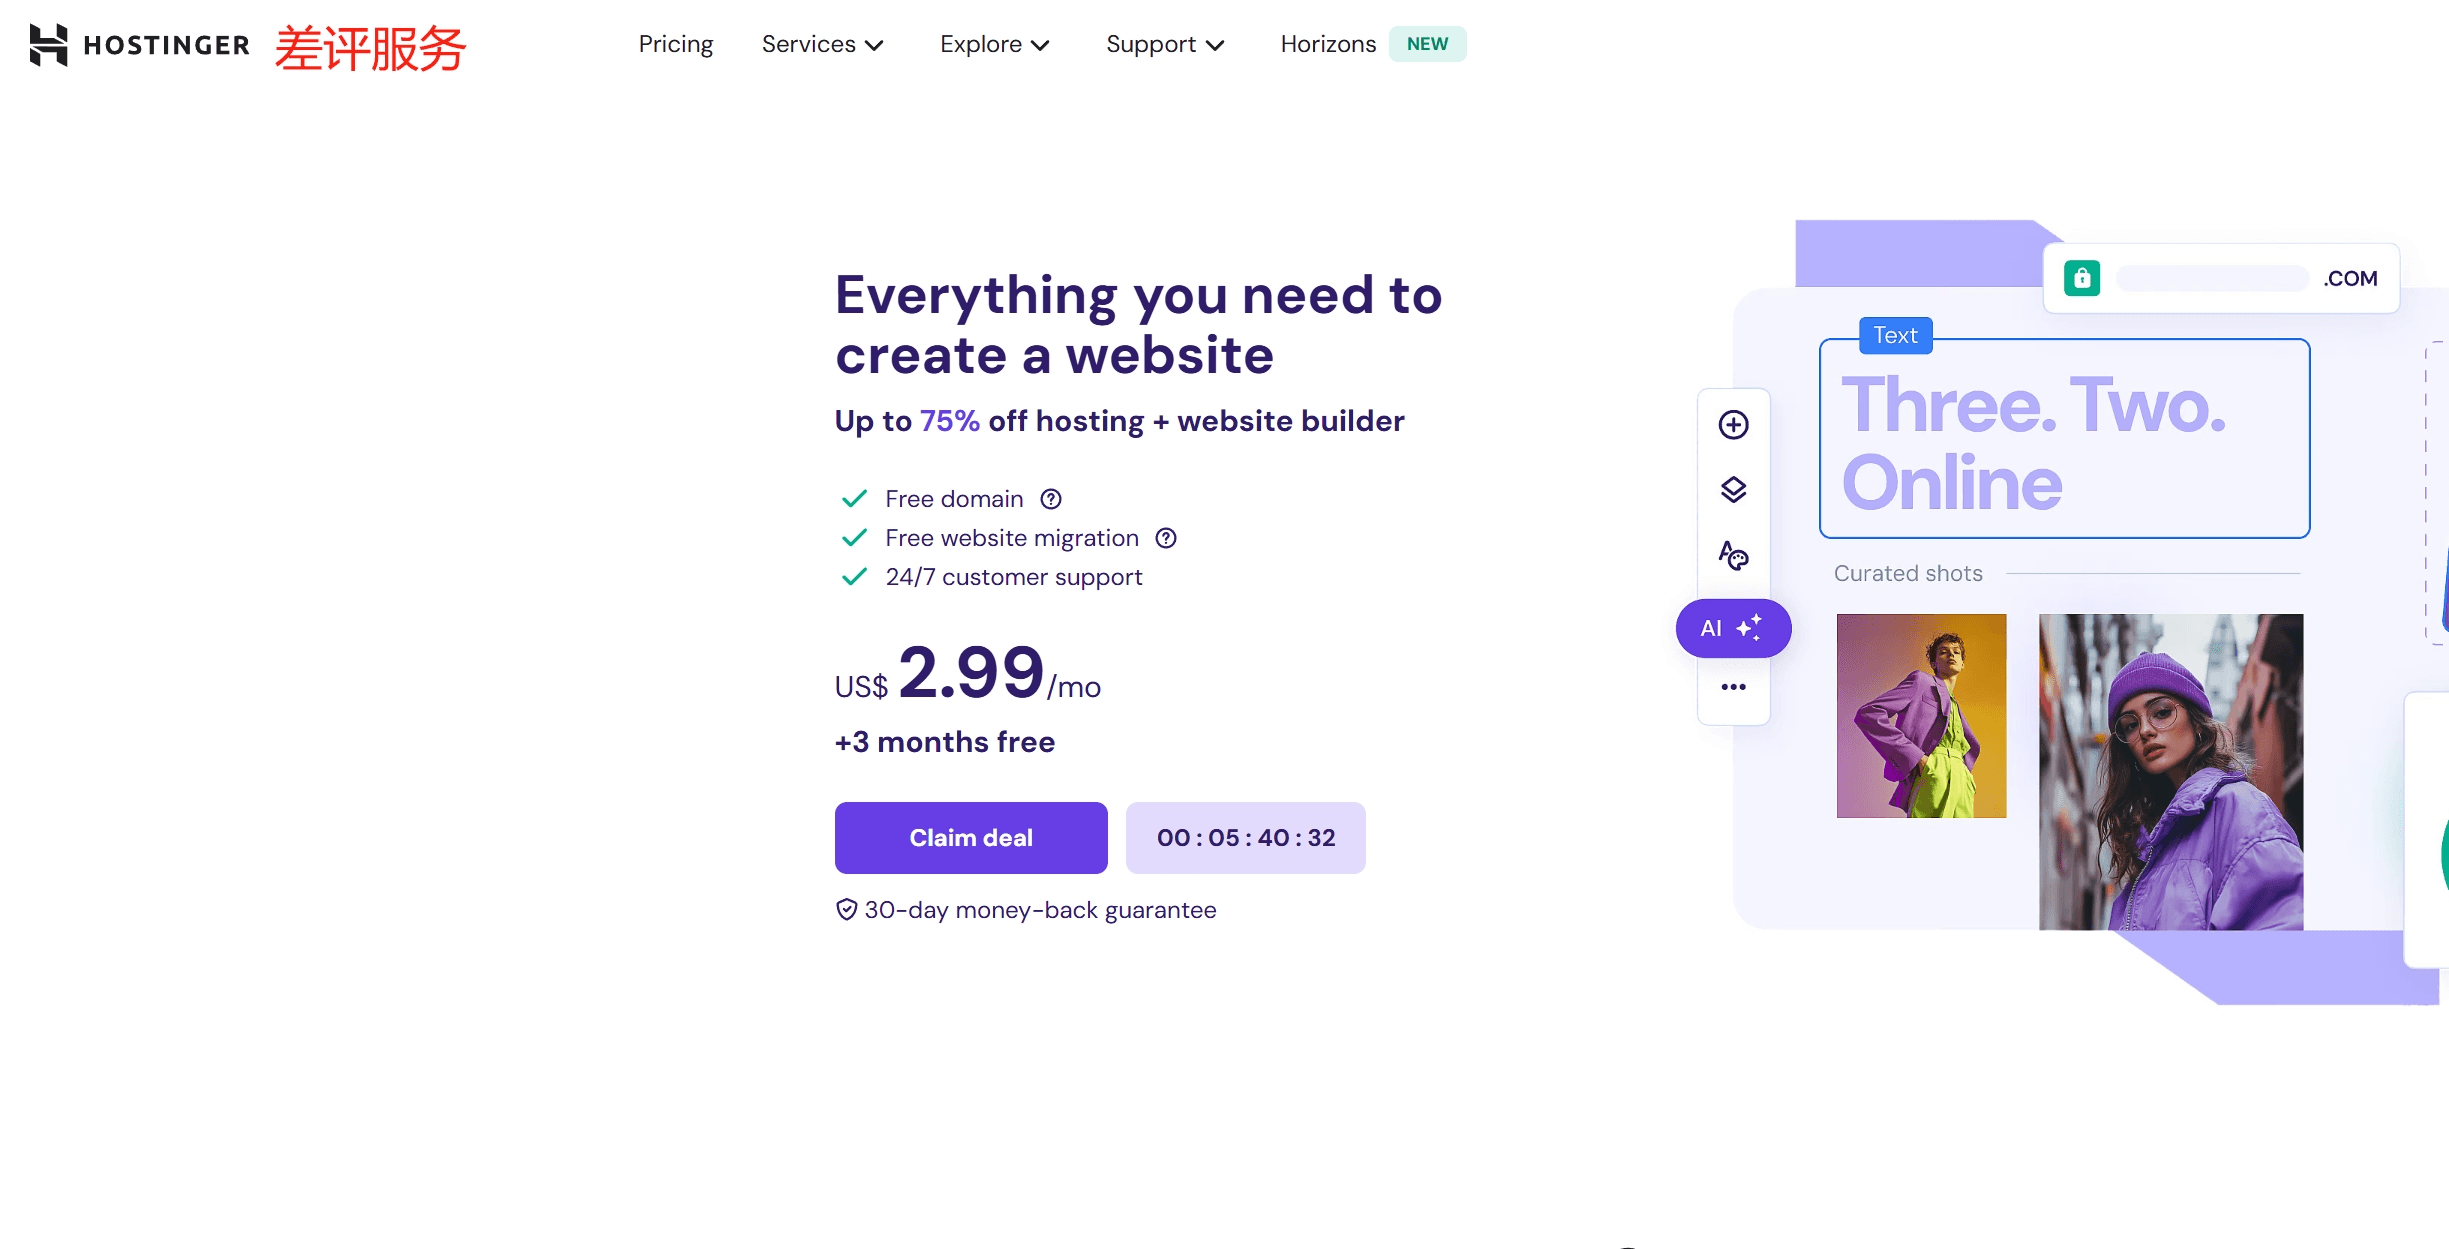
Task: Open the Support dropdown menu
Action: (x=1164, y=45)
